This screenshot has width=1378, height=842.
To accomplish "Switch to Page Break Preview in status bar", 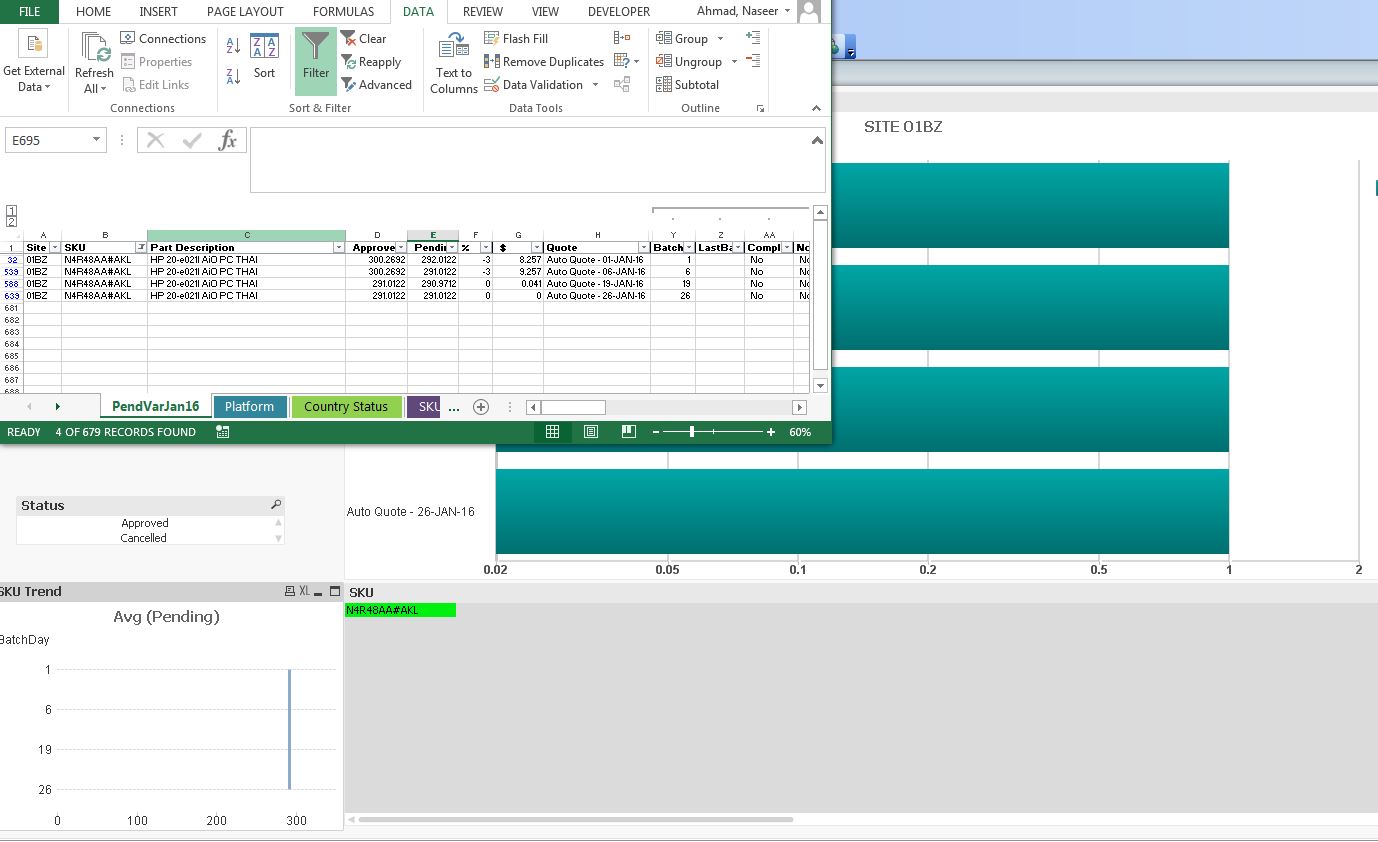I will (x=629, y=432).
